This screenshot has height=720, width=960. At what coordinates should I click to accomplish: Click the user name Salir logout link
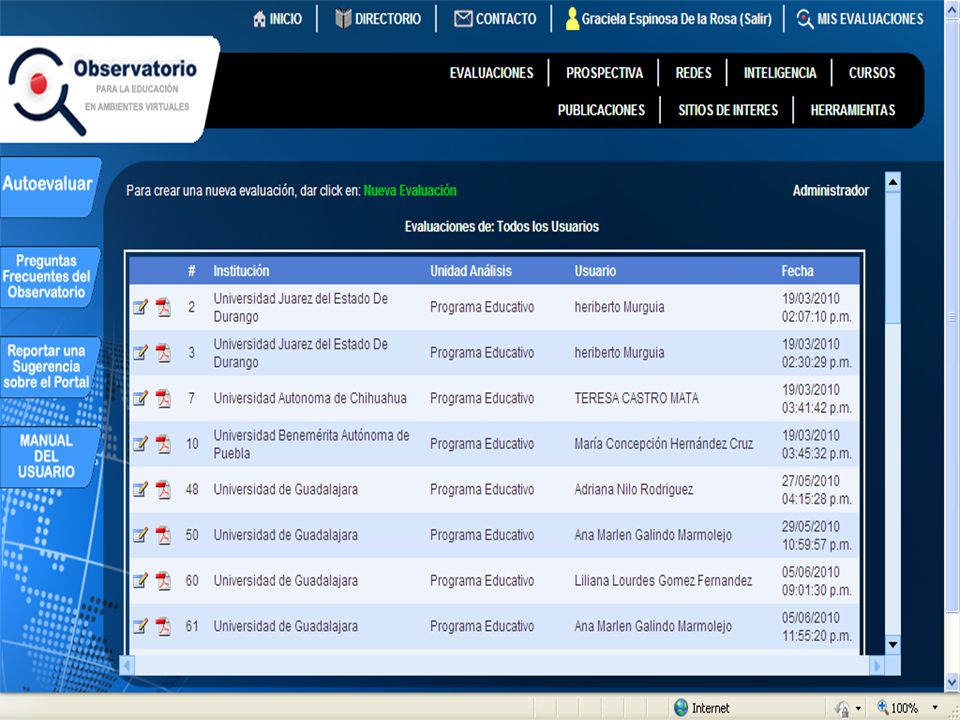click(677, 19)
